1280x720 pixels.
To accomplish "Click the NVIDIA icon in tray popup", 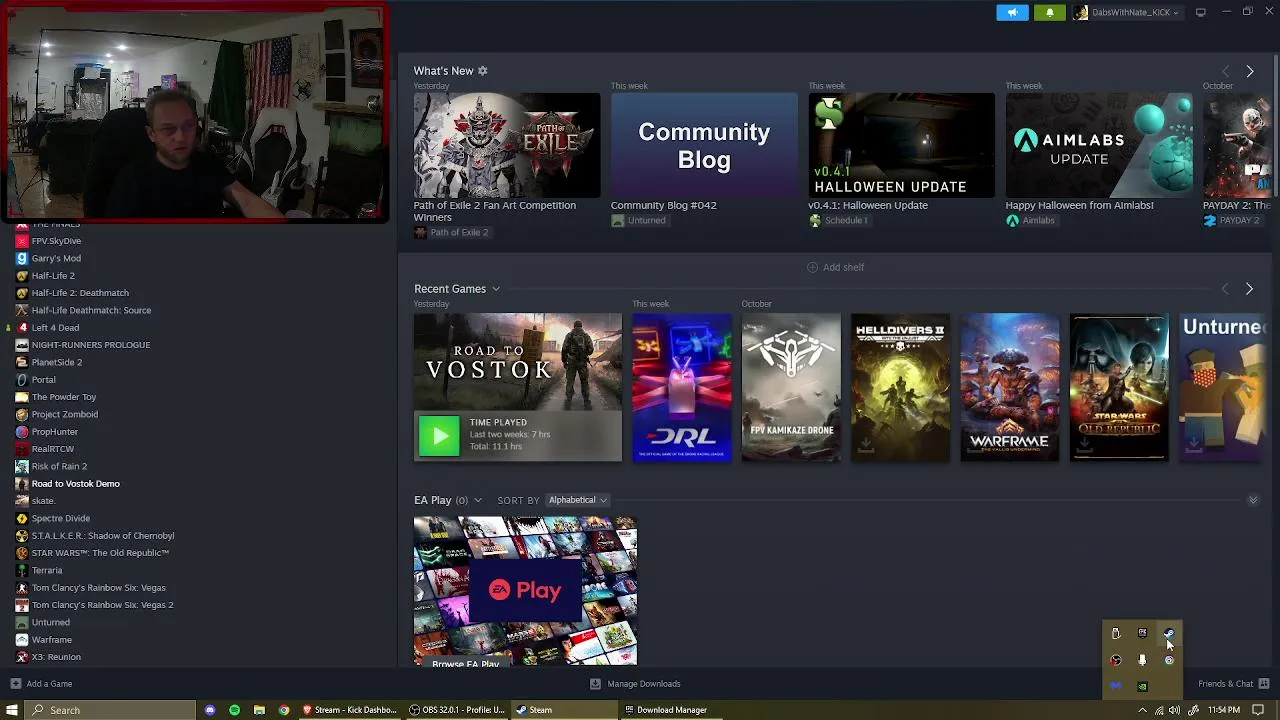I will [x=1142, y=686].
